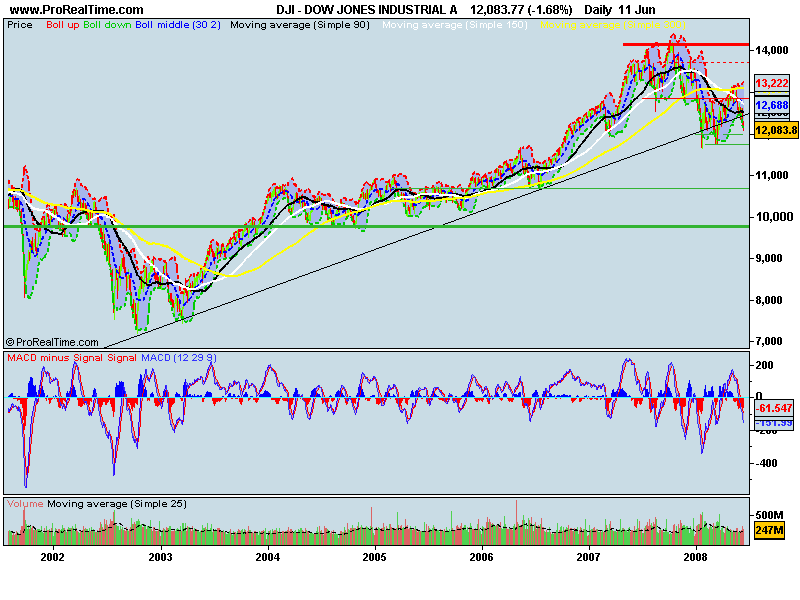Click the 2008 year label on time axis
The image size is (800, 600).
695,557
